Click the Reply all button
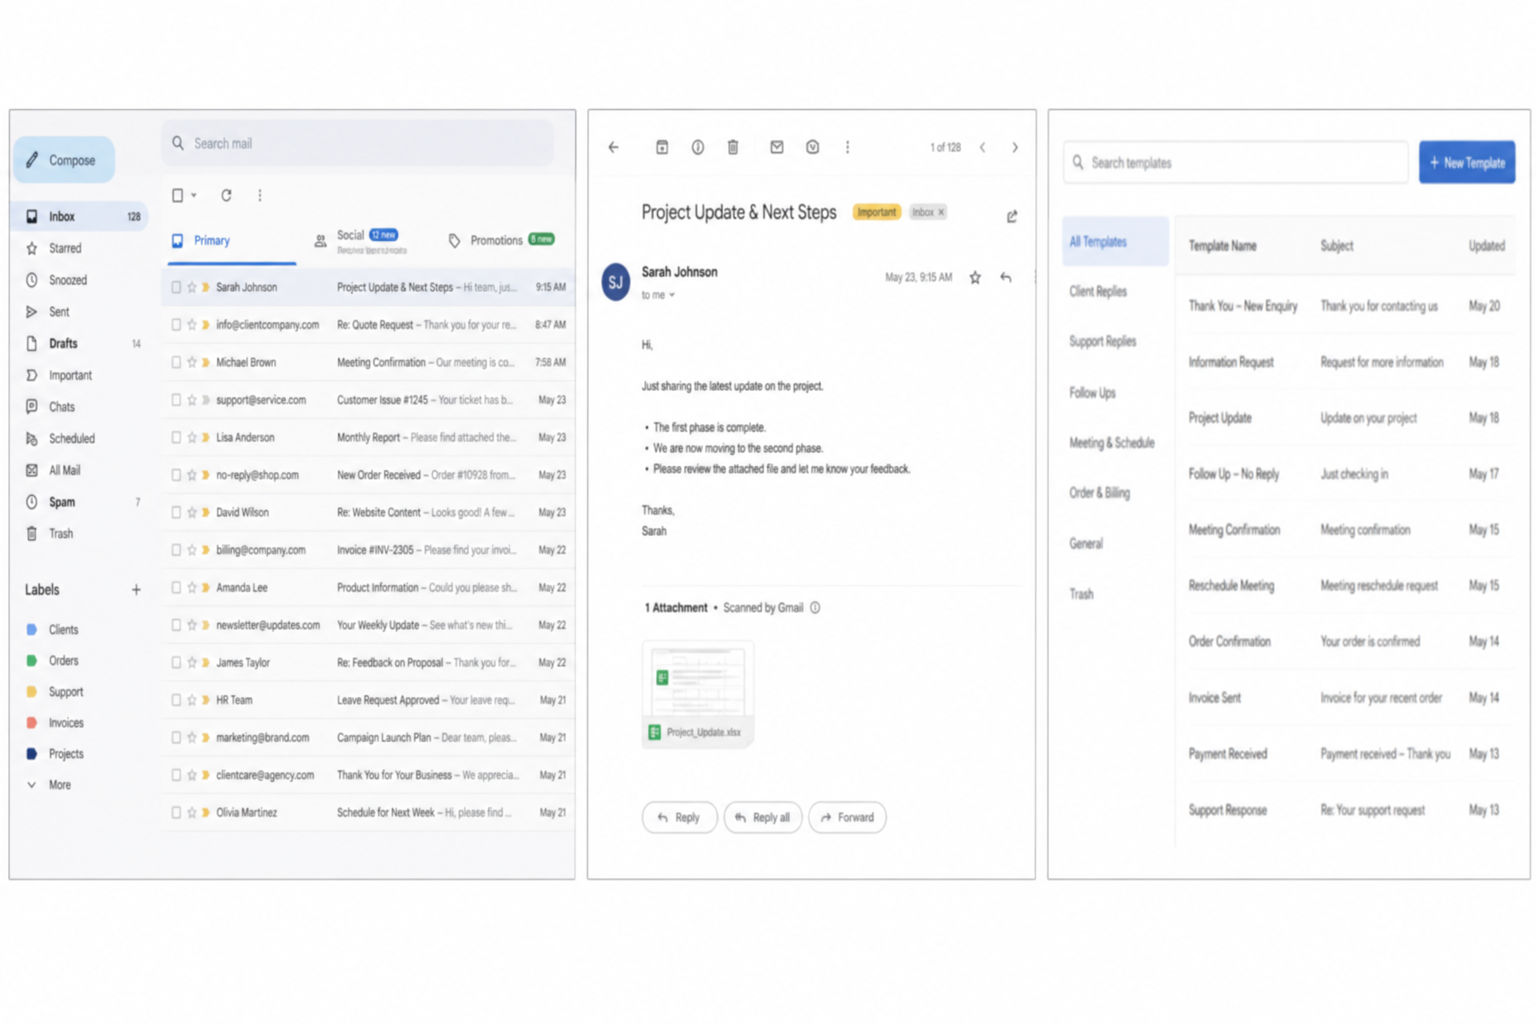Image resolution: width=1536 pixels, height=1024 pixels. [x=763, y=818]
